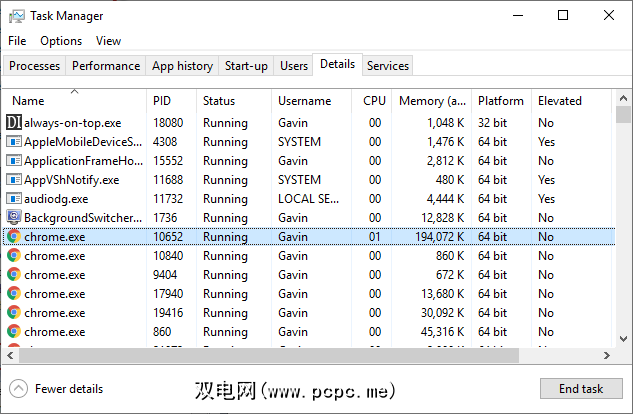
Task: Switch to the Performance tab
Action: point(106,66)
